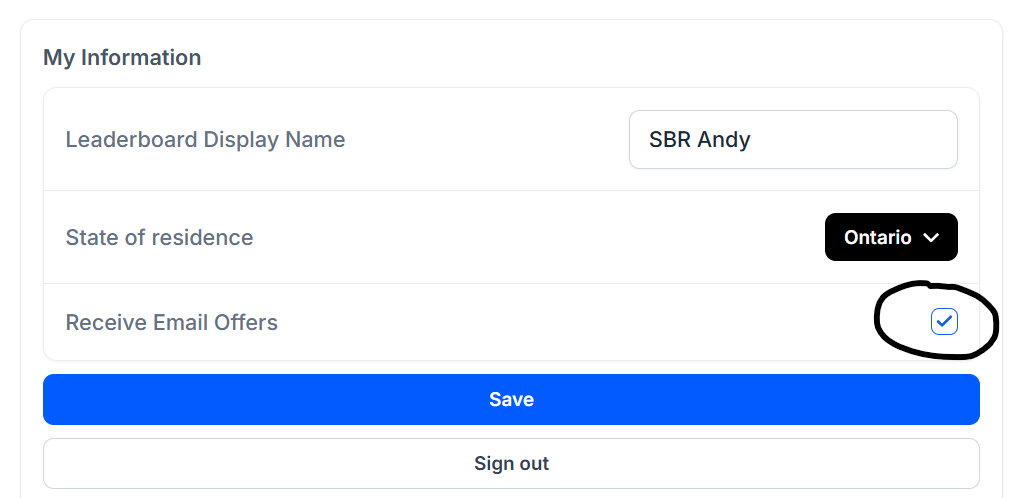Click the blue checkmark icon
The height and width of the screenshot is (498, 1020).
click(x=944, y=321)
